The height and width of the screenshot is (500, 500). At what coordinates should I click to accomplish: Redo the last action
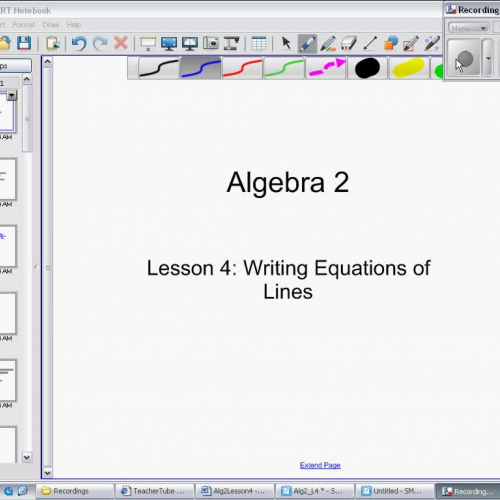point(100,43)
